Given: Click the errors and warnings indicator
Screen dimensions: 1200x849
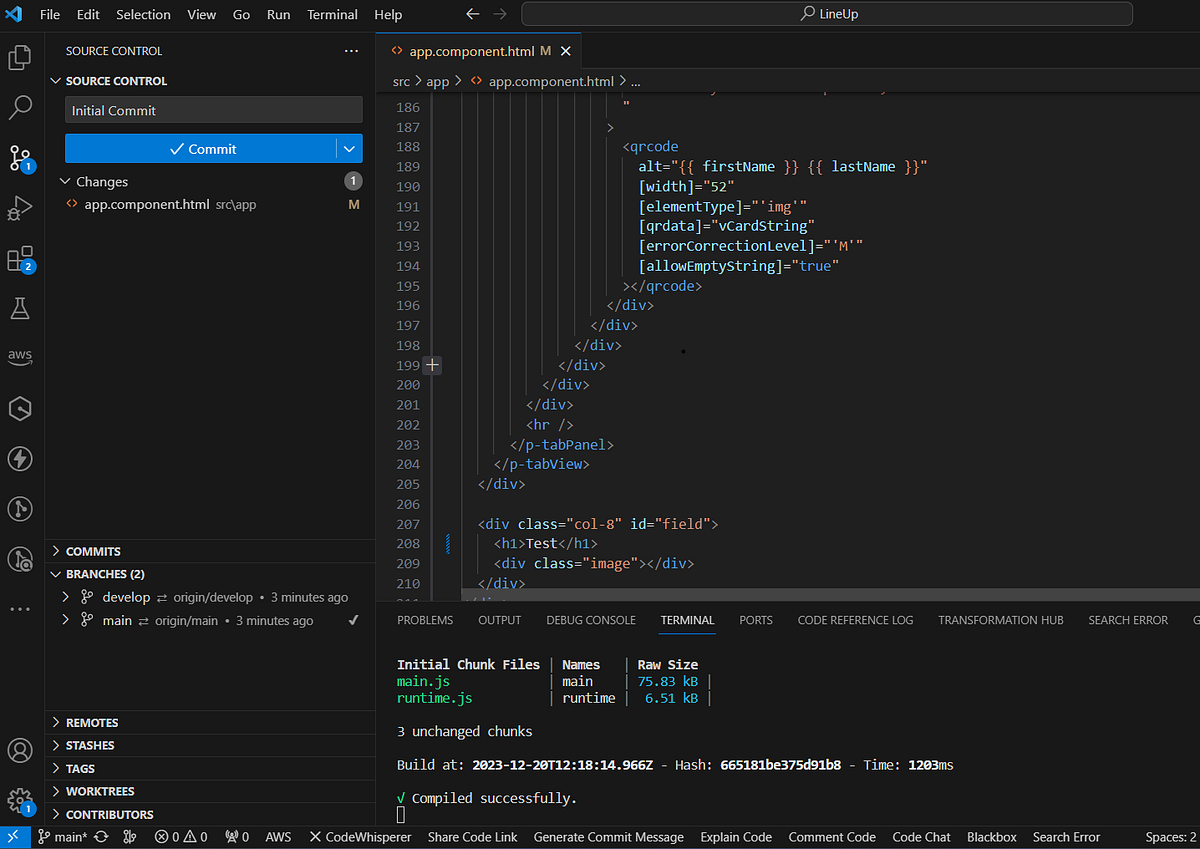Looking at the screenshot, I should point(181,837).
